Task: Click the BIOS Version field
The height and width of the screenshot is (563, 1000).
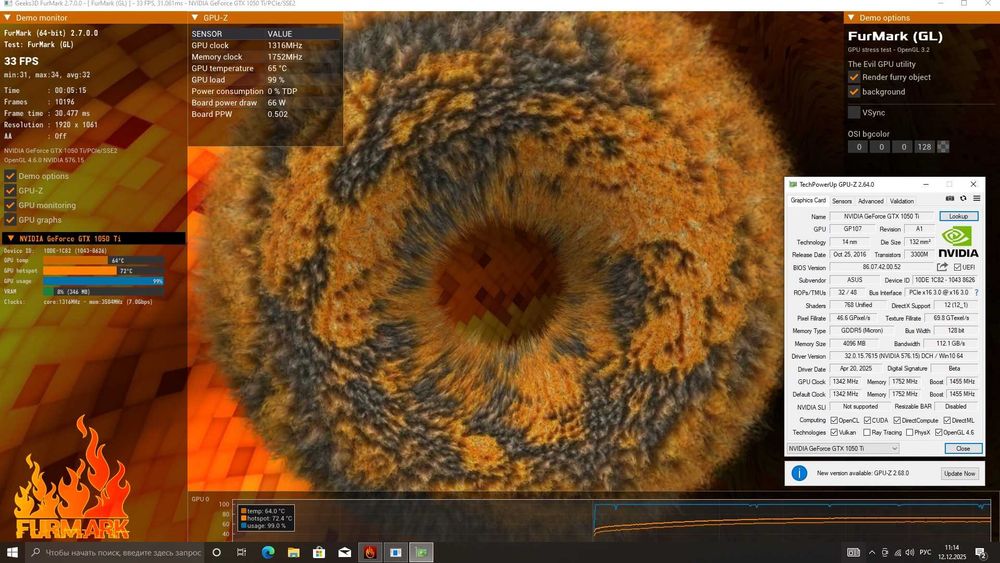Action: click(881, 267)
